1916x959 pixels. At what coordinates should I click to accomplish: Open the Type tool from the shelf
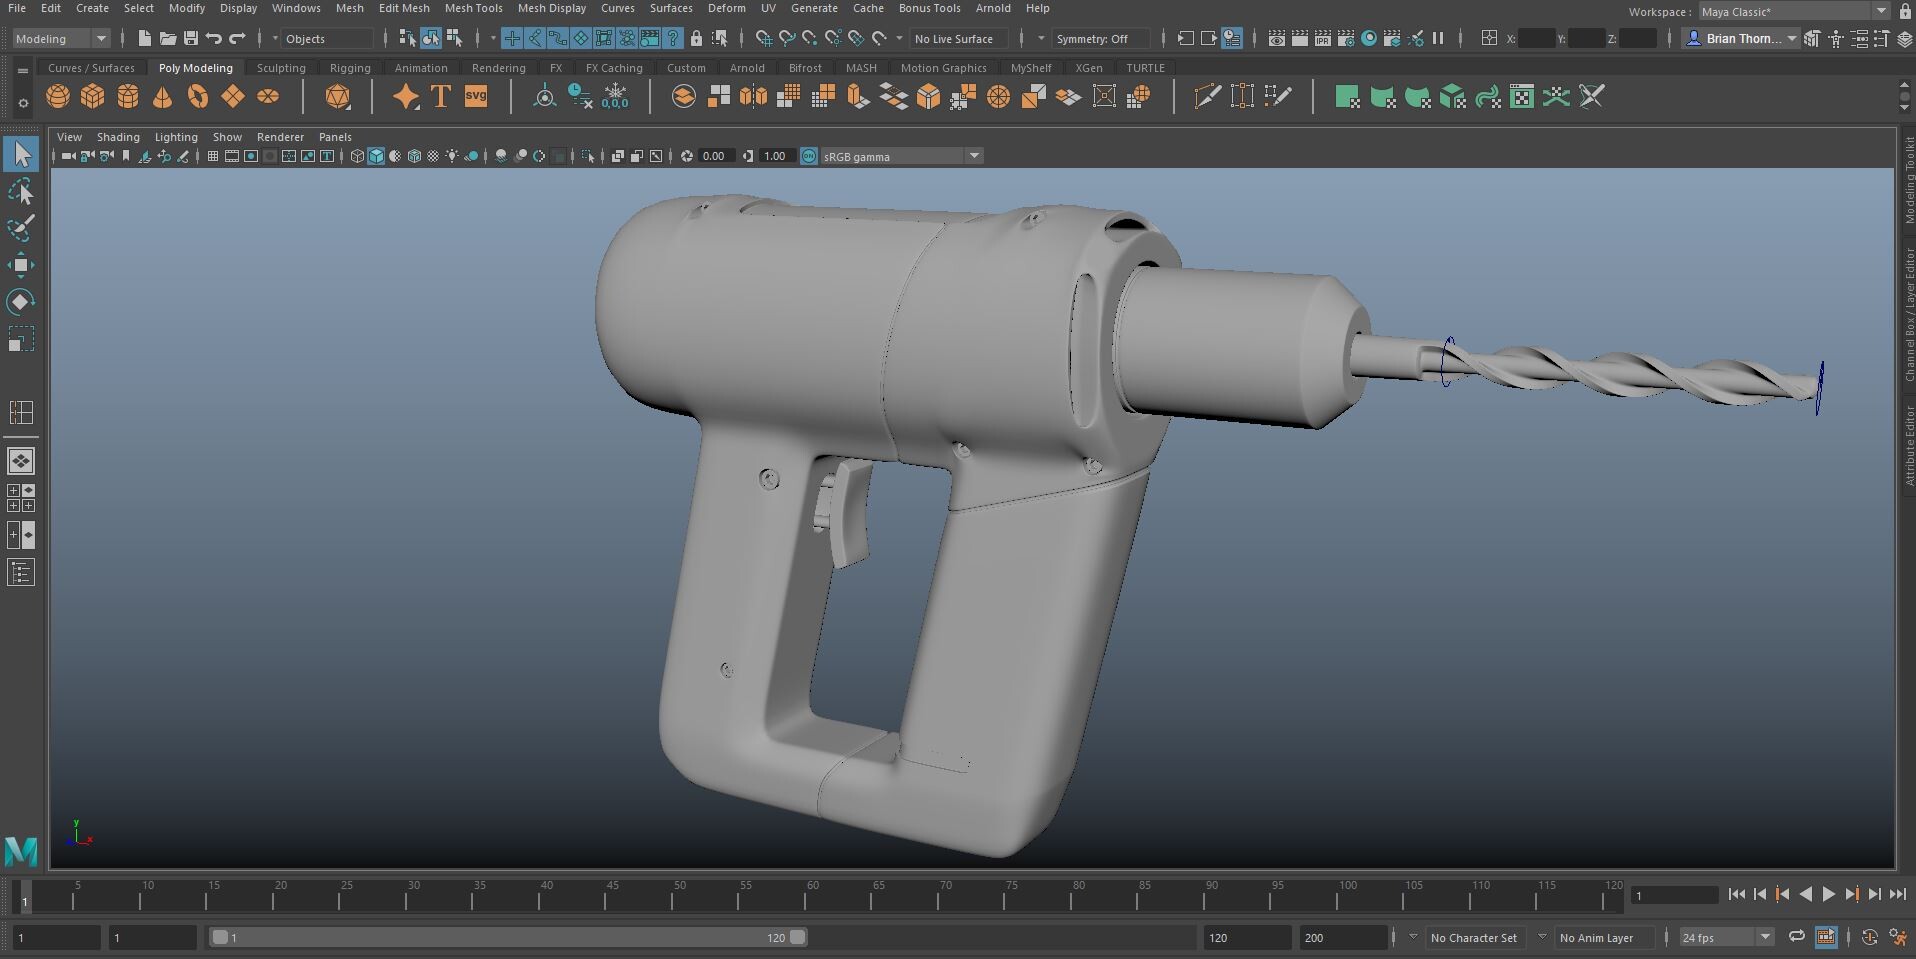(x=440, y=96)
